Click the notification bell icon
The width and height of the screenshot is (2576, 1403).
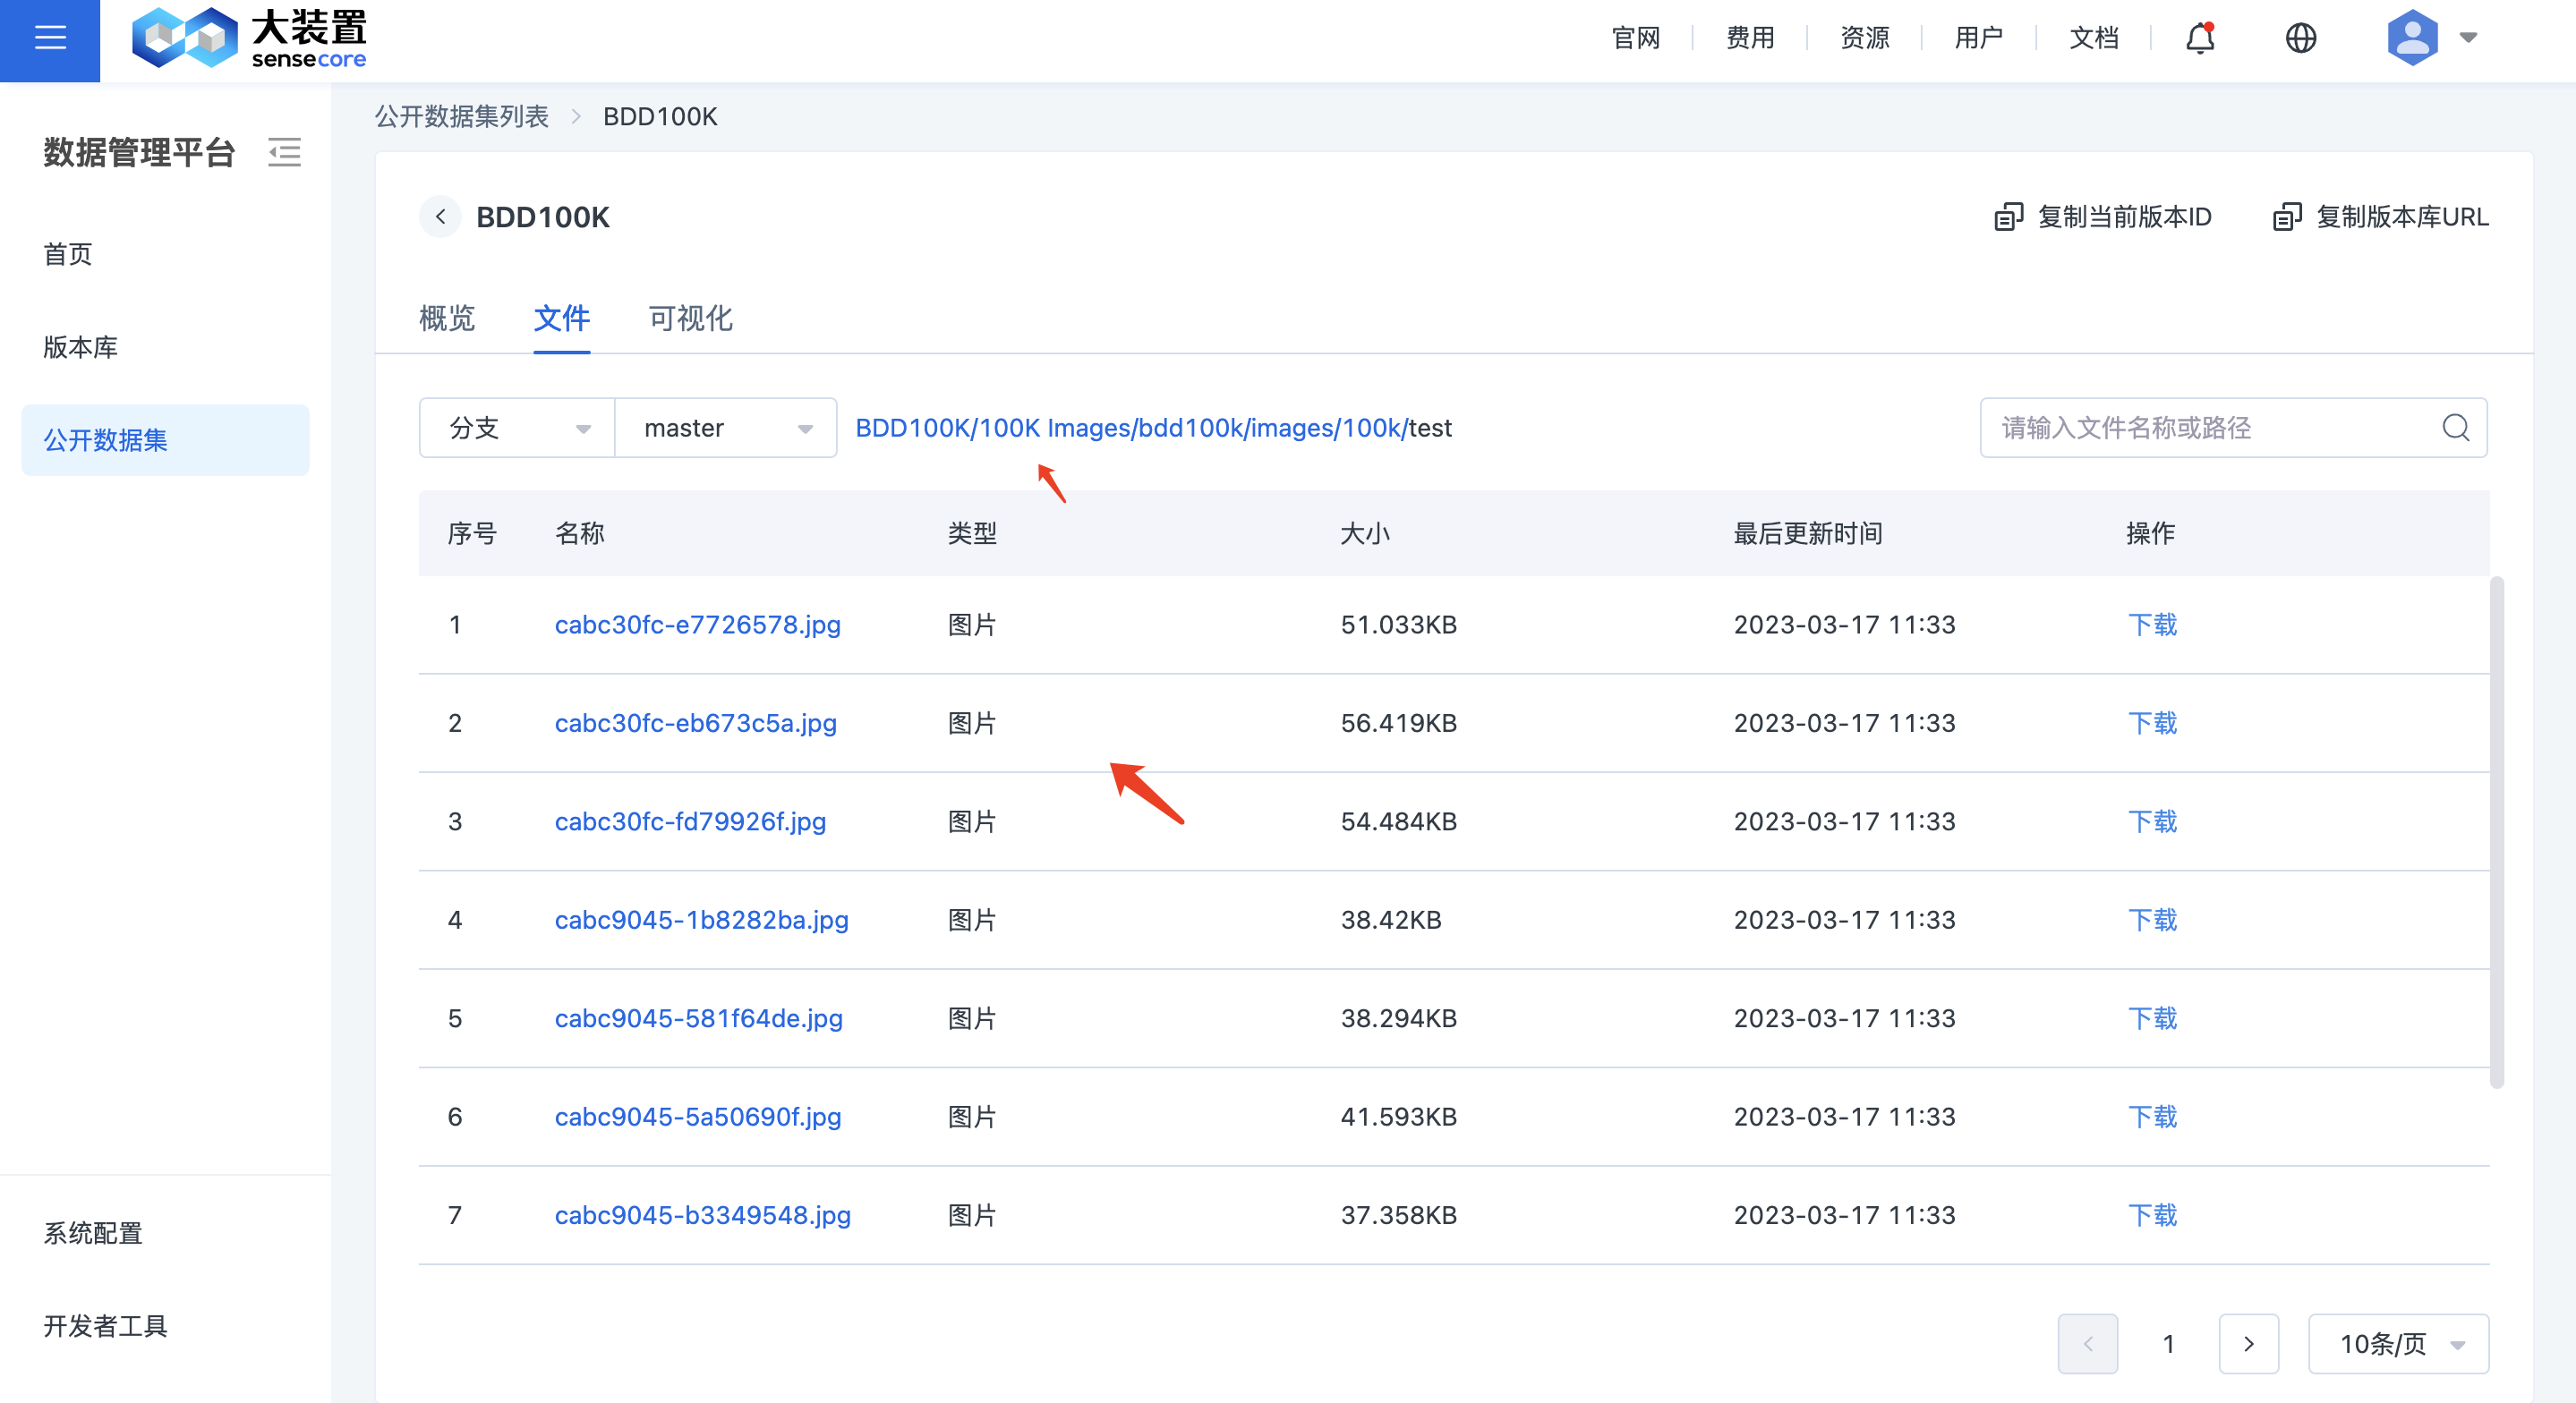tap(2199, 38)
